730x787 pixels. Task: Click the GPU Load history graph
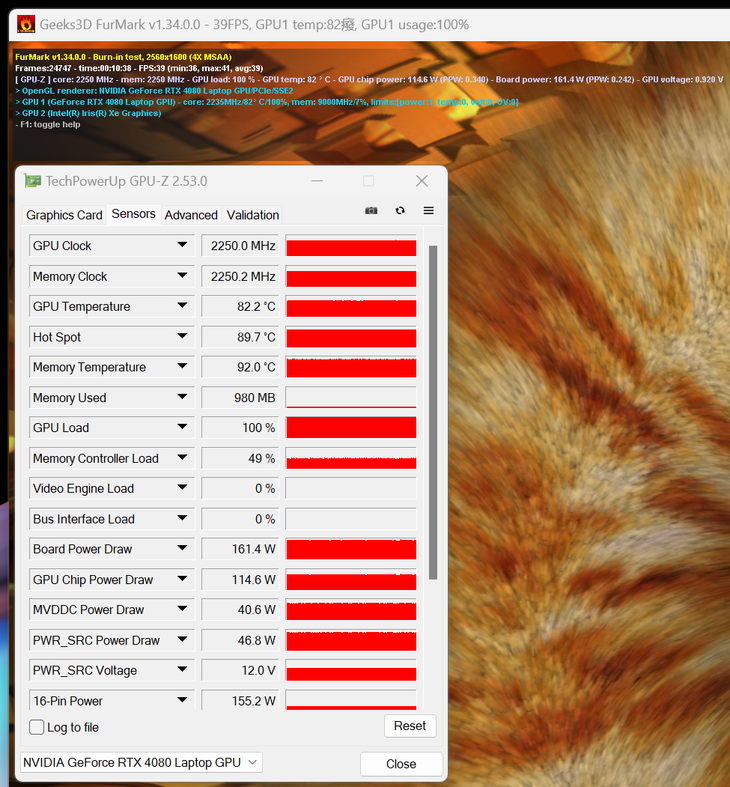coord(351,428)
